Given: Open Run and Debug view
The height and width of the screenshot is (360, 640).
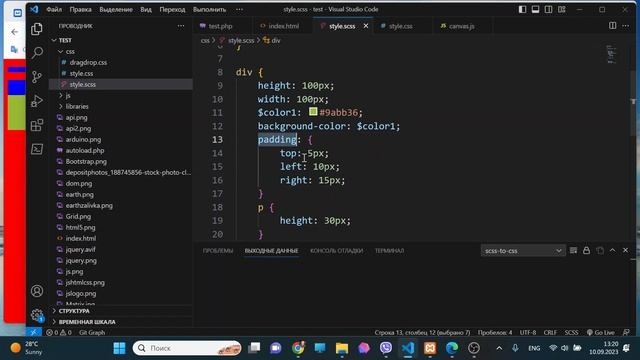Looking at the screenshot, I should [37, 101].
